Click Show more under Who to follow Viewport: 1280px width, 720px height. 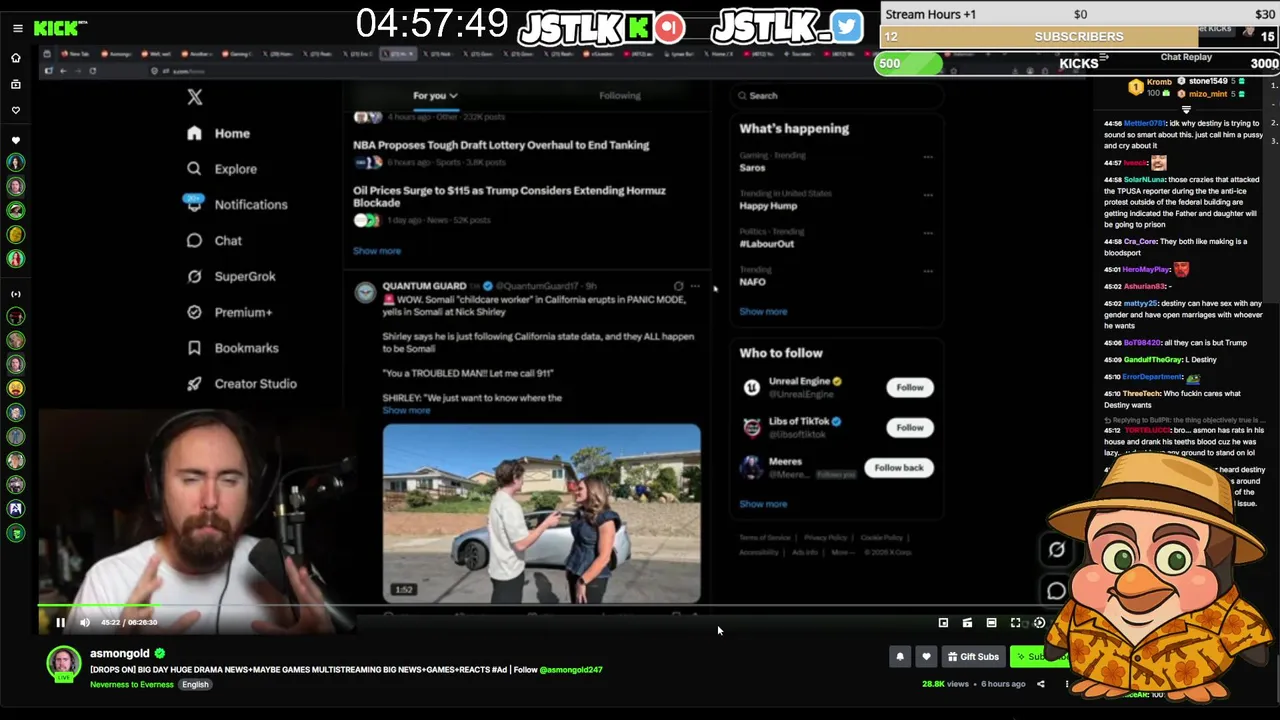pyautogui.click(x=763, y=504)
